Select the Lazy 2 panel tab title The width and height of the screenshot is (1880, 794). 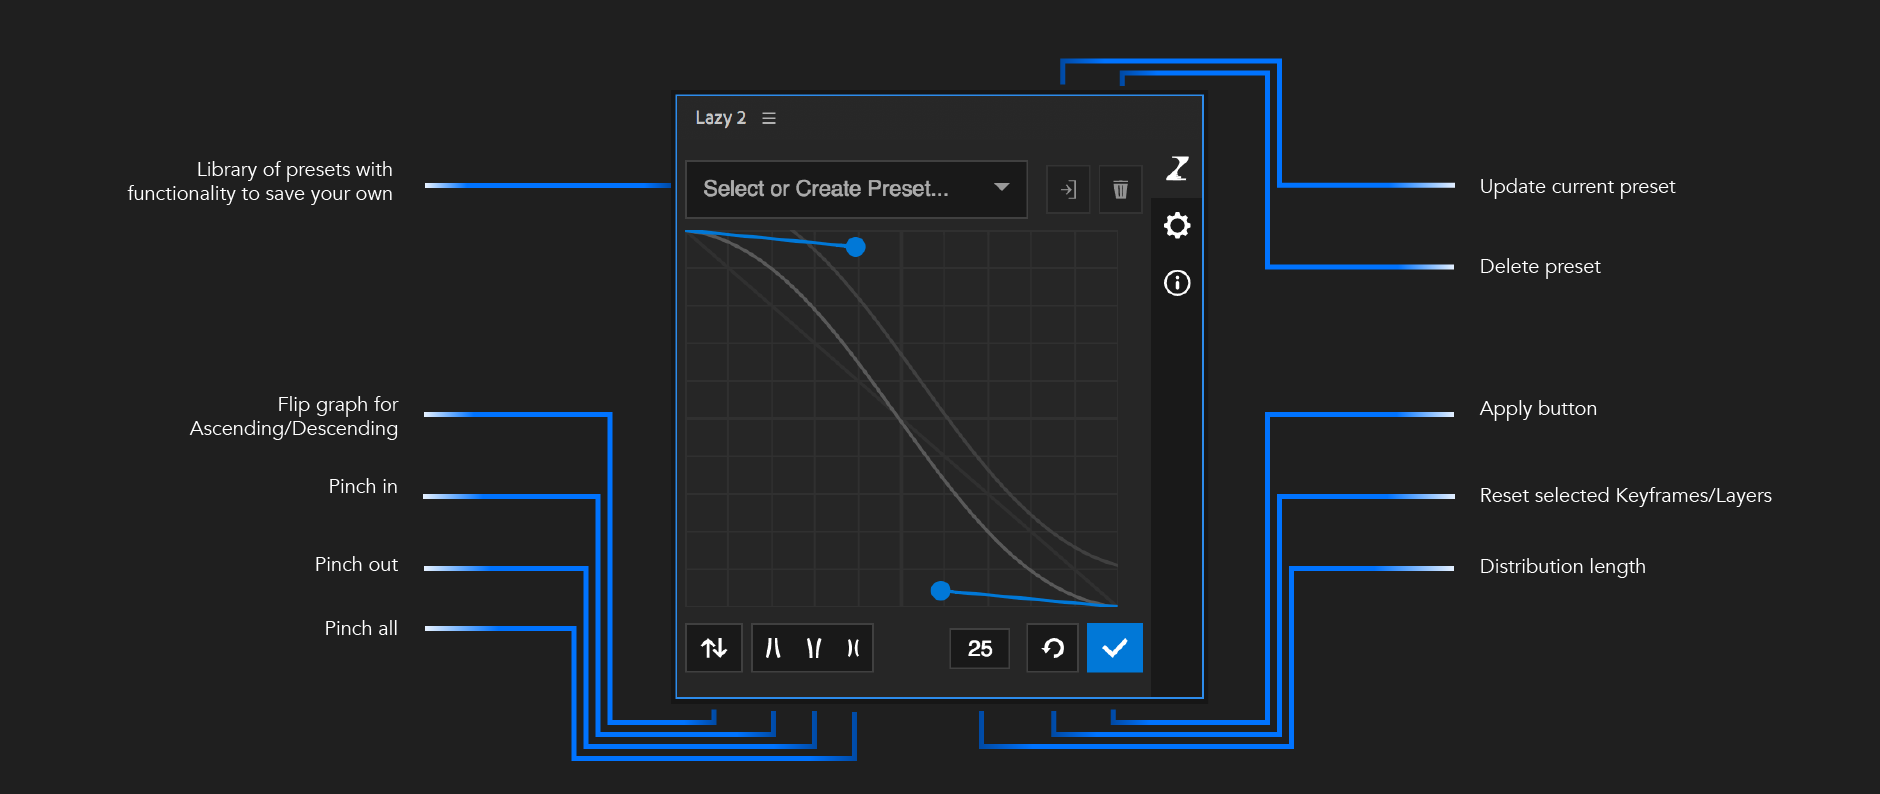(x=720, y=118)
